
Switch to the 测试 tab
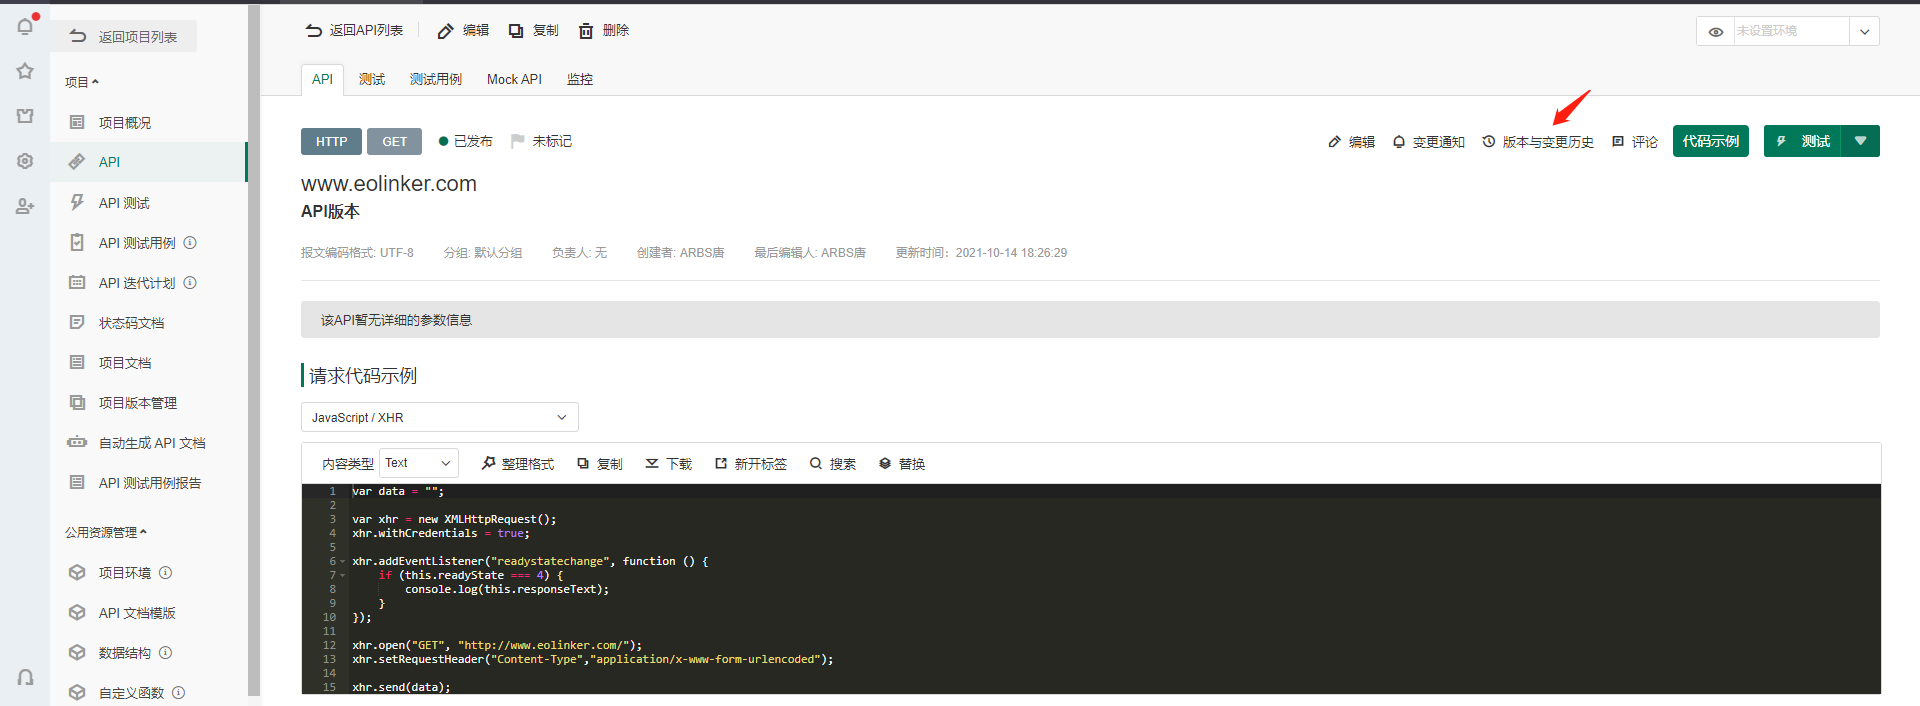pos(372,79)
